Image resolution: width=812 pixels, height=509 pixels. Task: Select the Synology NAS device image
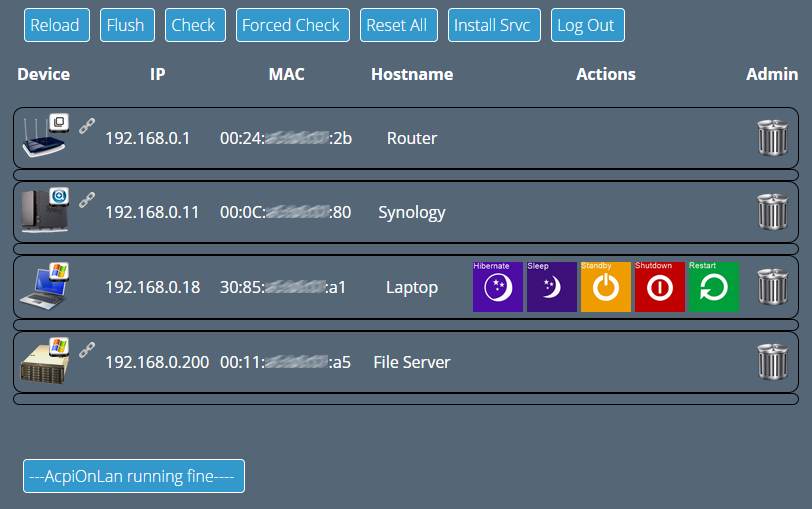click(x=45, y=211)
